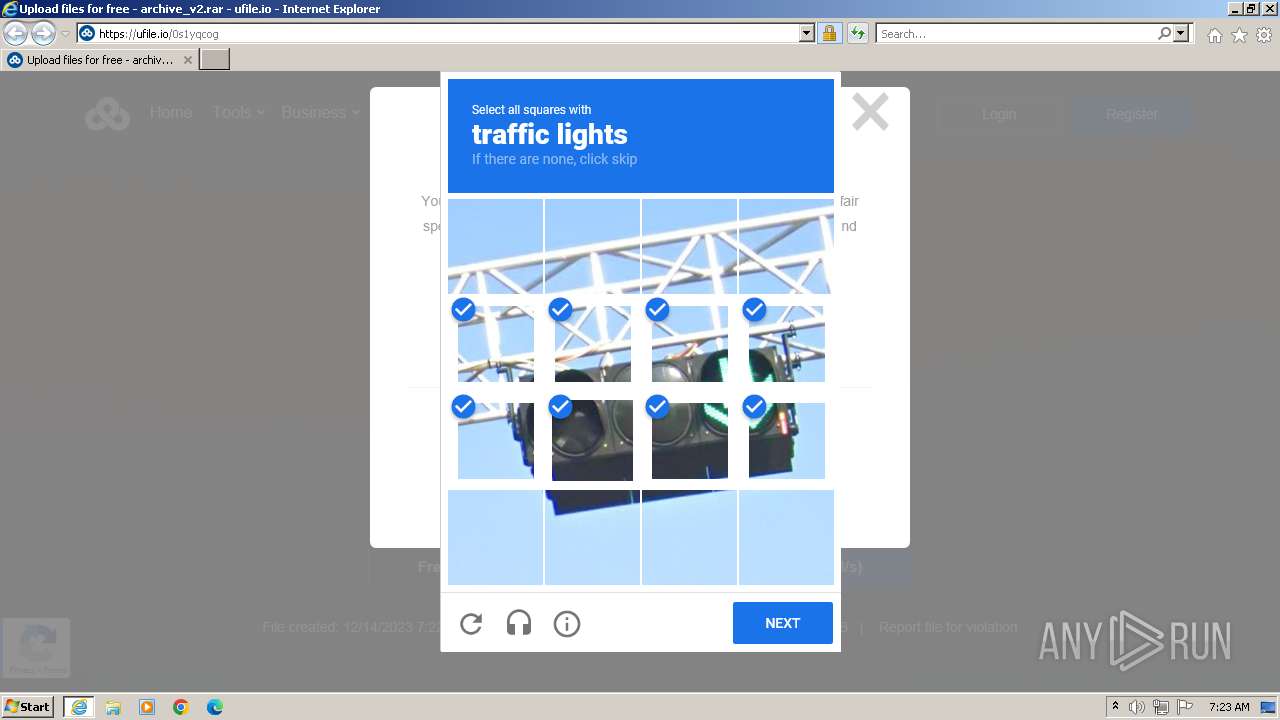The image size is (1280, 720).
Task: Click the Register button
Action: pos(1131,114)
